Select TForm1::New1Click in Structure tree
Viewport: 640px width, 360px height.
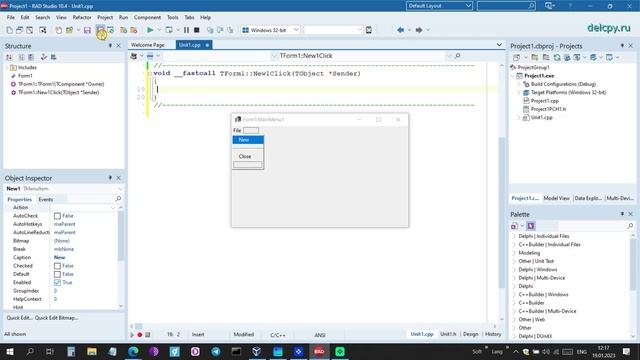[58, 93]
